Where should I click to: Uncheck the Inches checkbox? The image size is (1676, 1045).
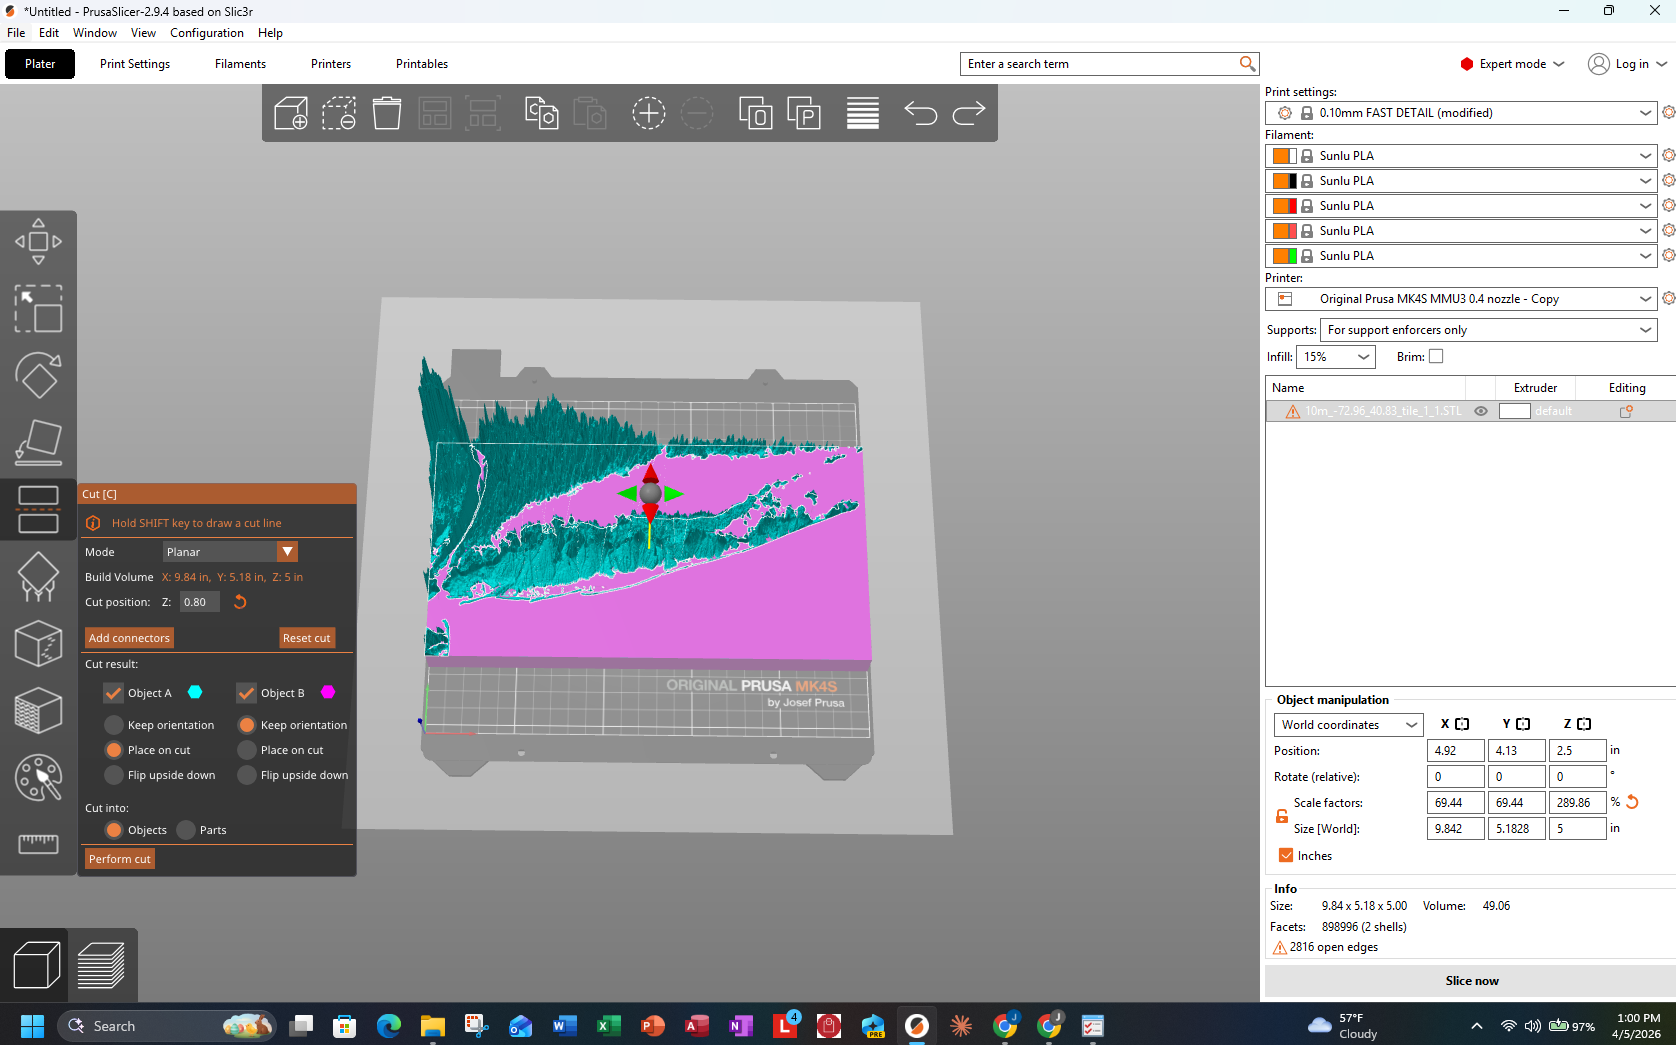[1286, 855]
